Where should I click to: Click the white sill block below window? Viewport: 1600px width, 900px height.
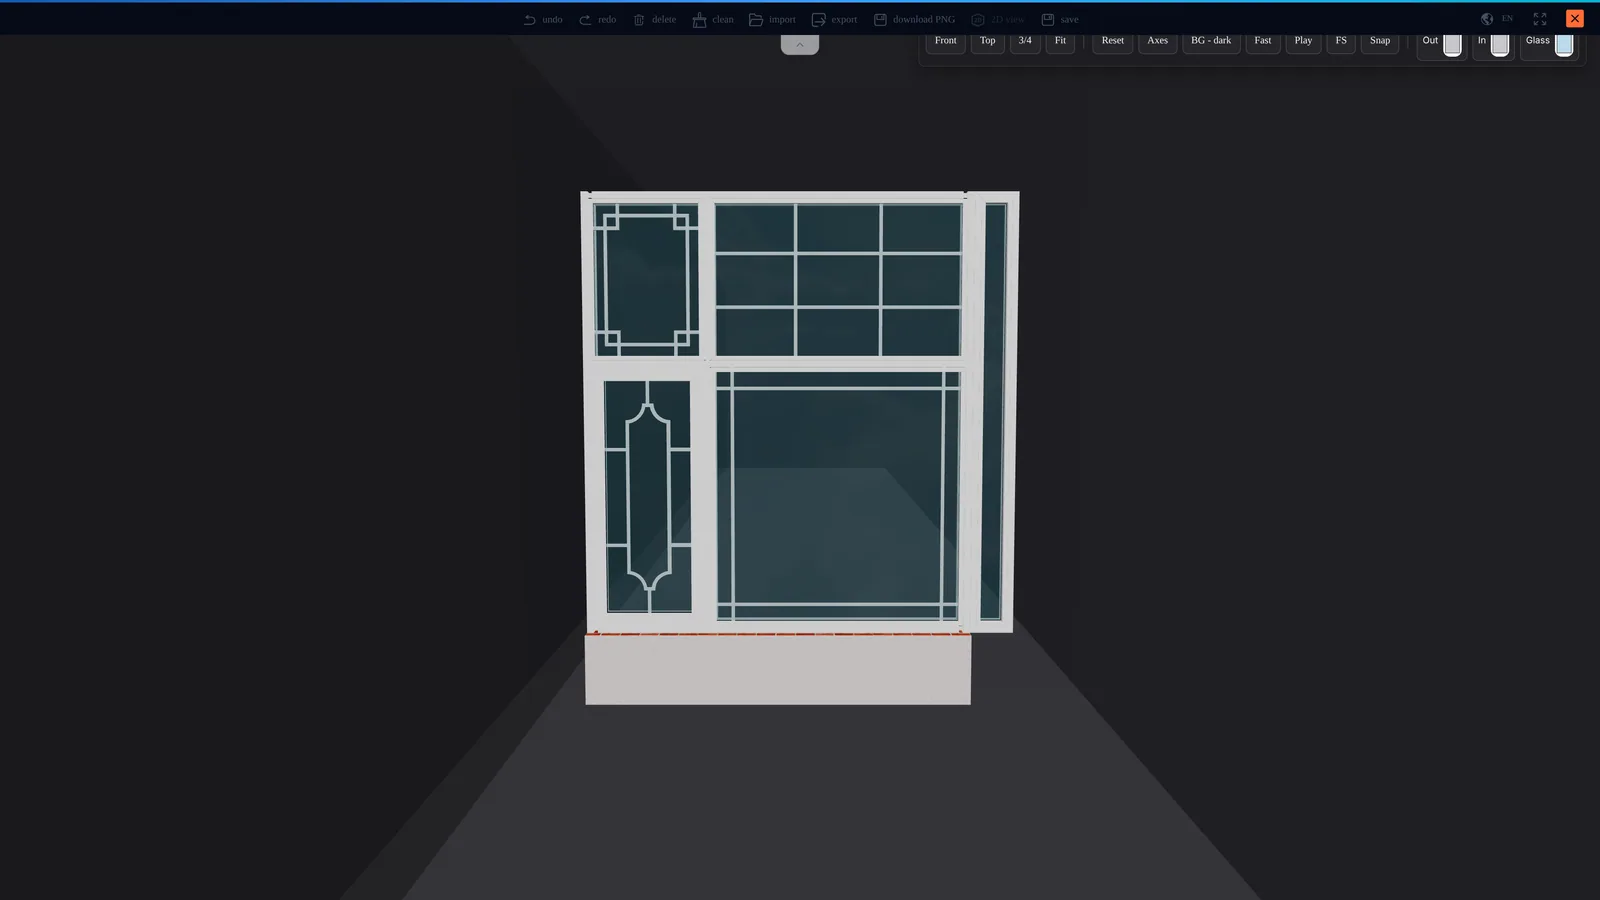(x=778, y=669)
